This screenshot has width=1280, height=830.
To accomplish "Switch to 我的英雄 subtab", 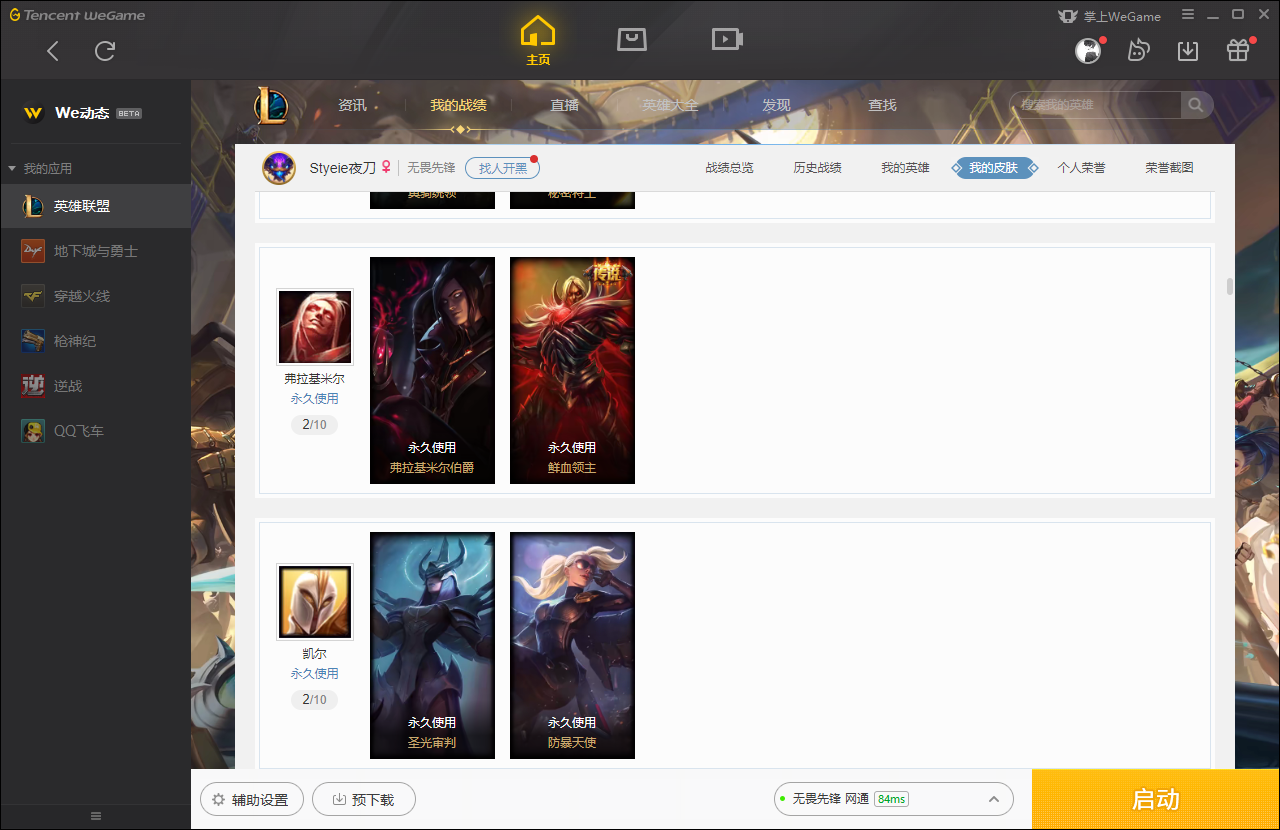I will pyautogui.click(x=905, y=168).
